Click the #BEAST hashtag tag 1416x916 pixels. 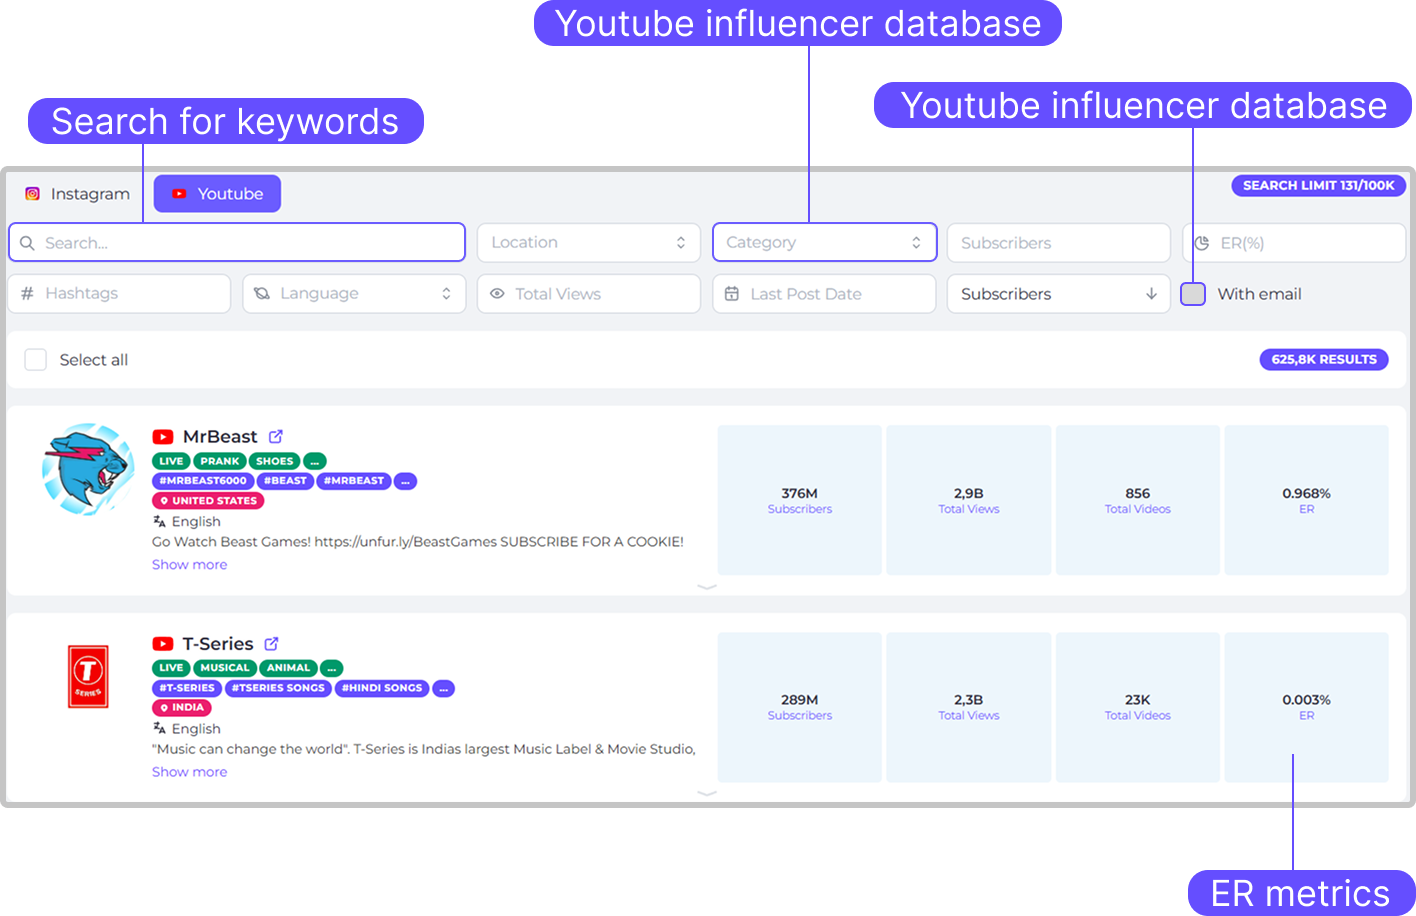coord(285,481)
